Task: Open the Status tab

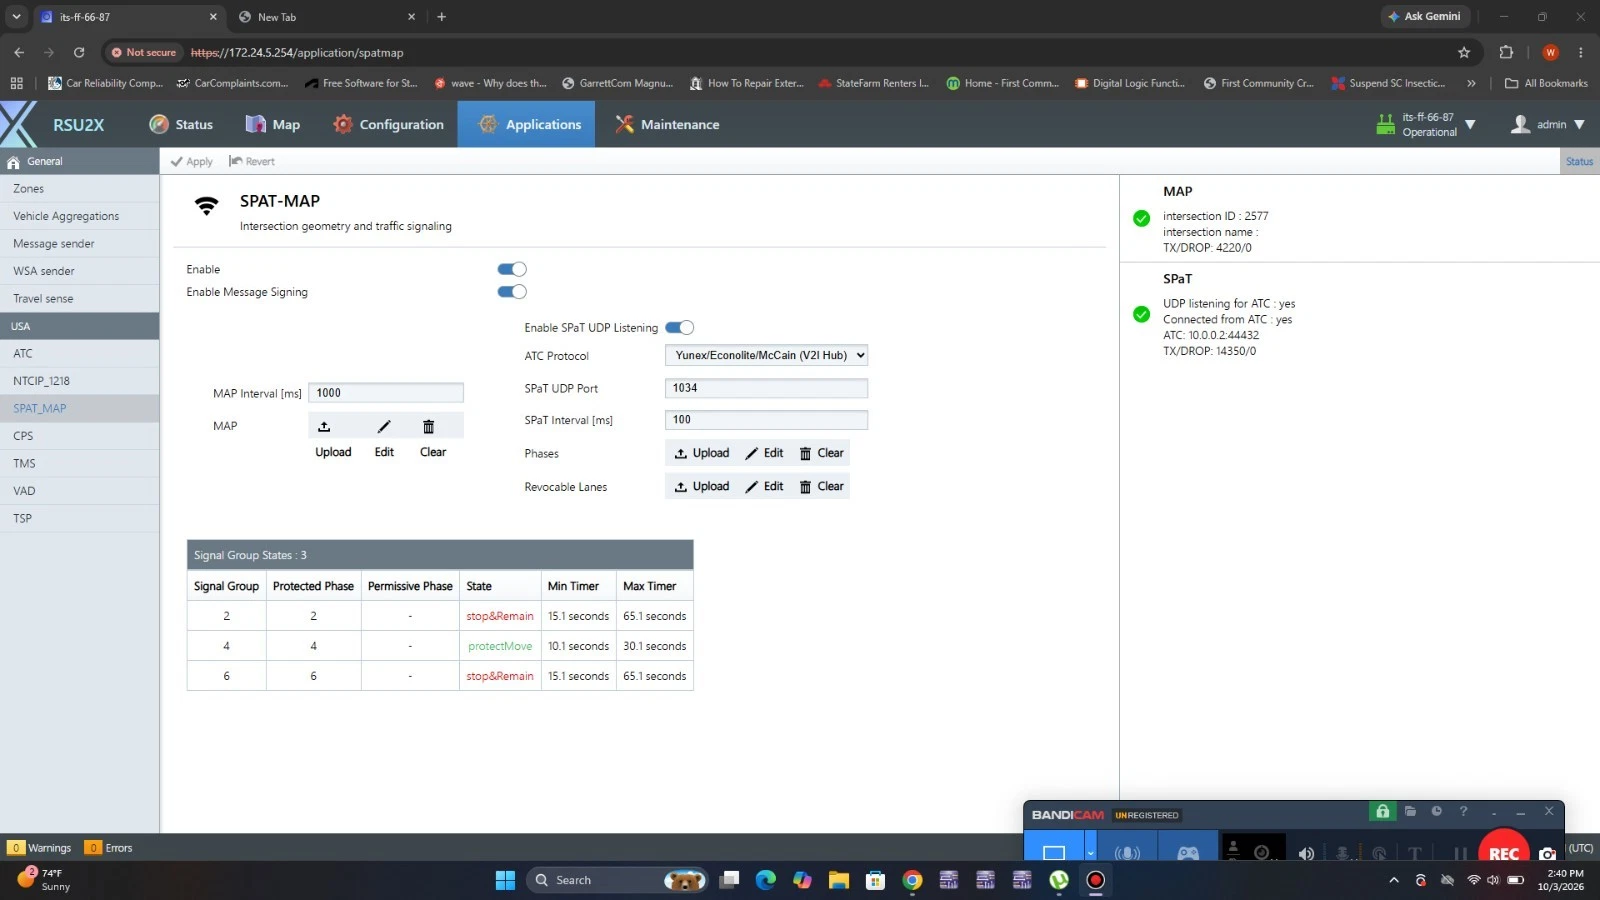Action: pyautogui.click(x=181, y=124)
